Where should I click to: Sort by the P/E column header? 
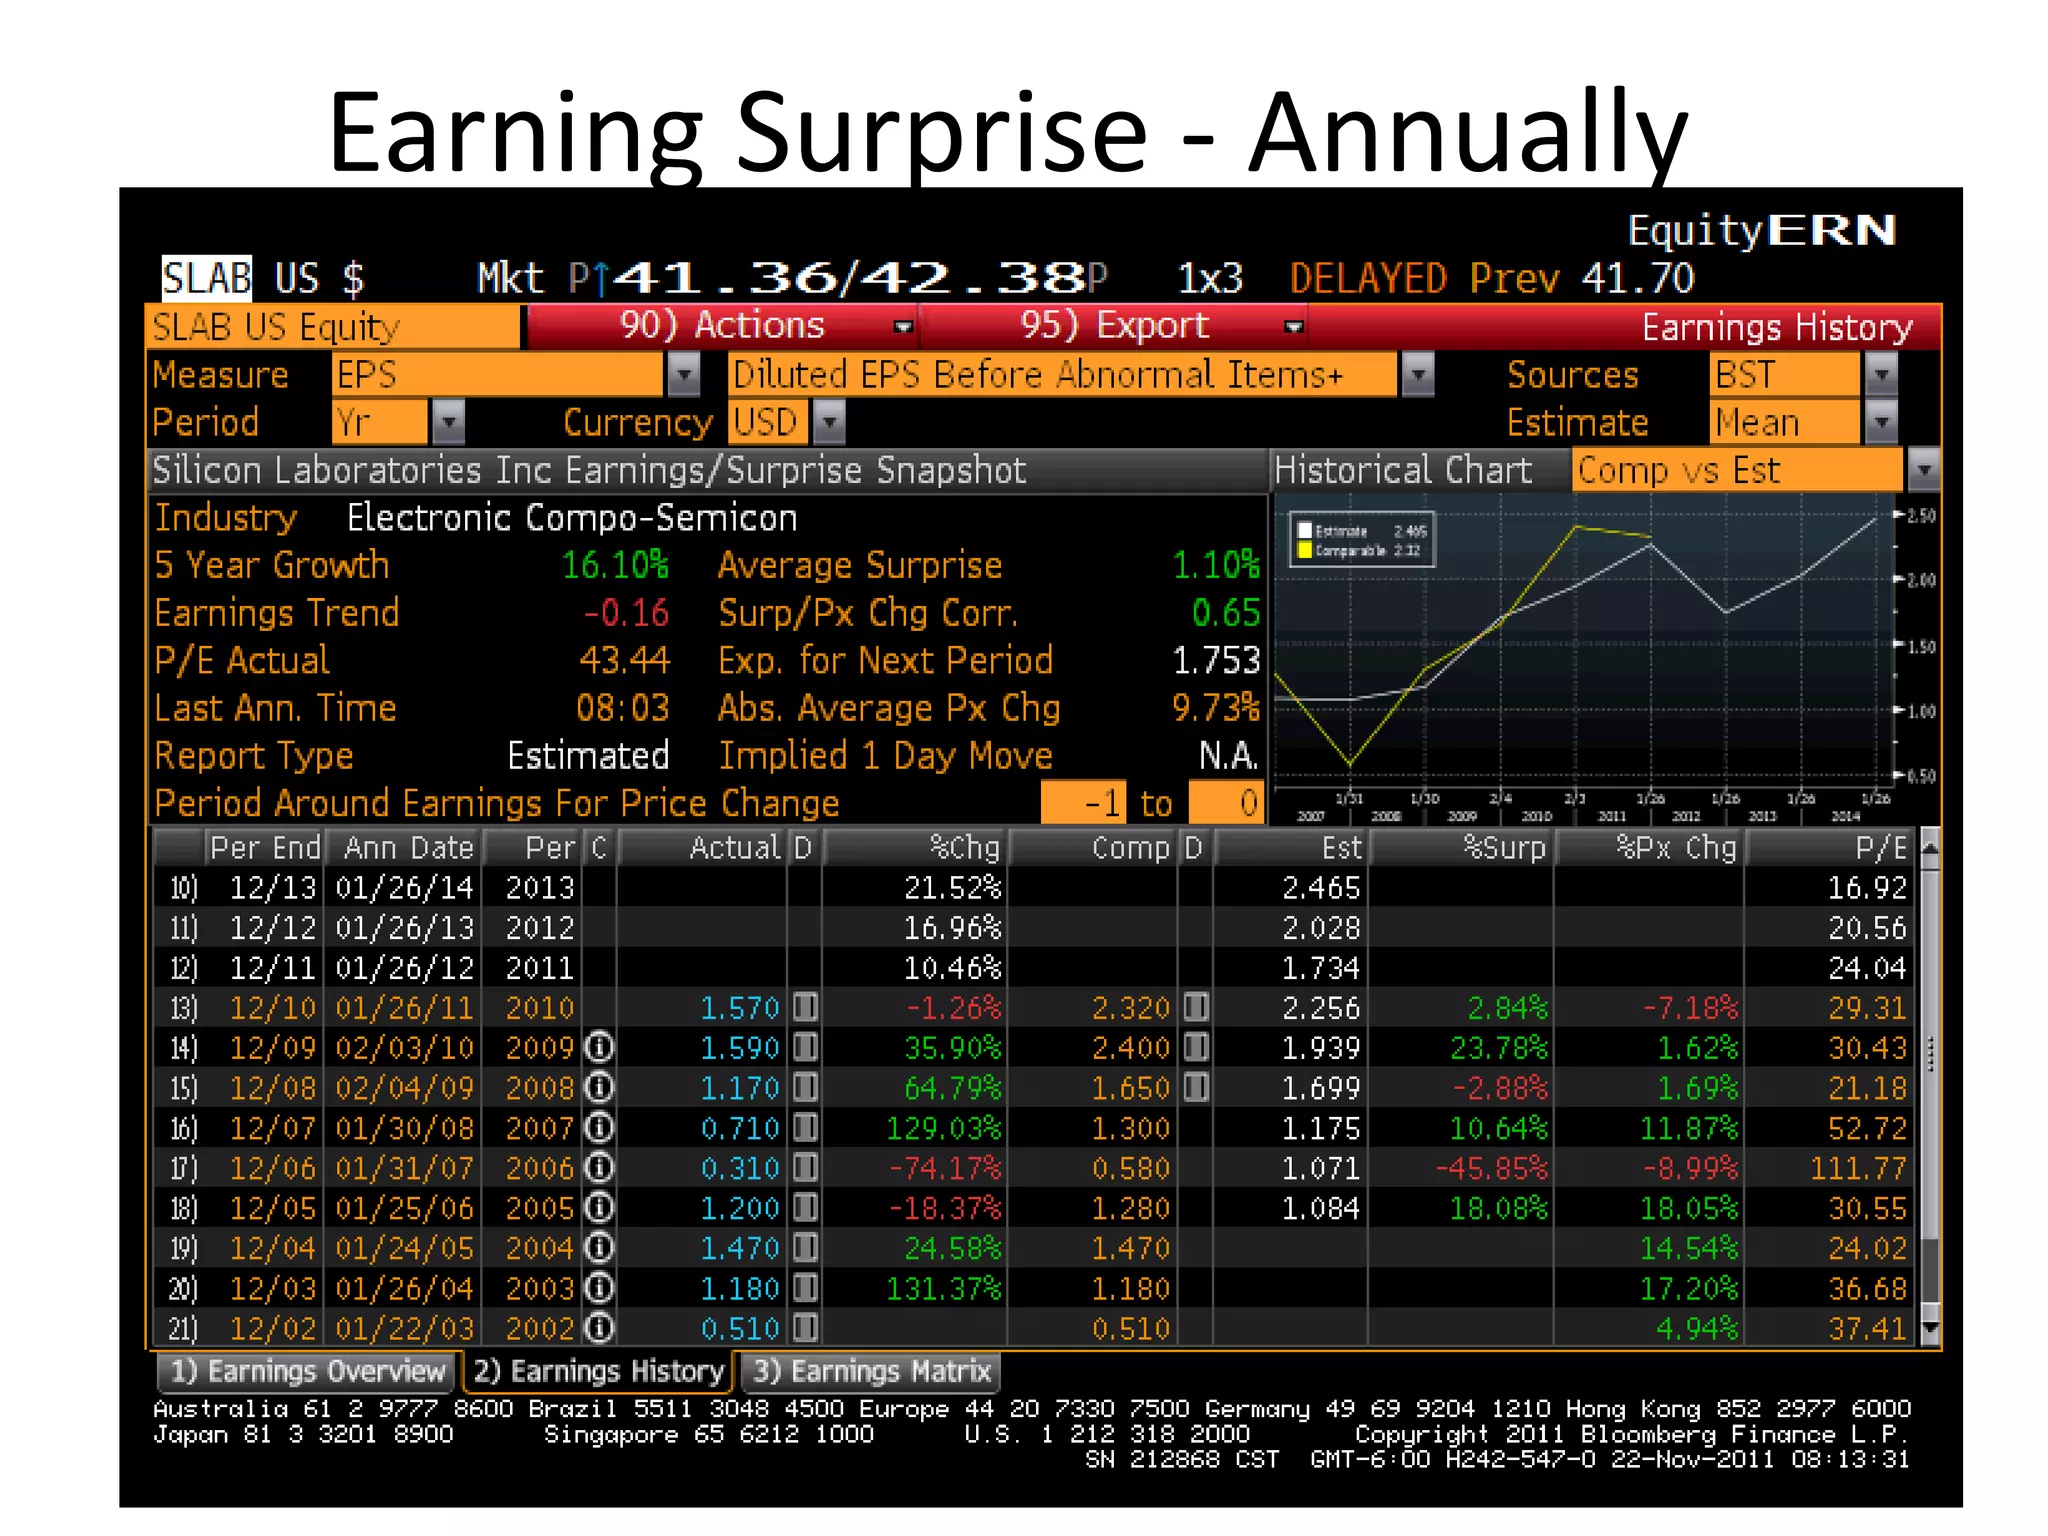coord(1830,847)
